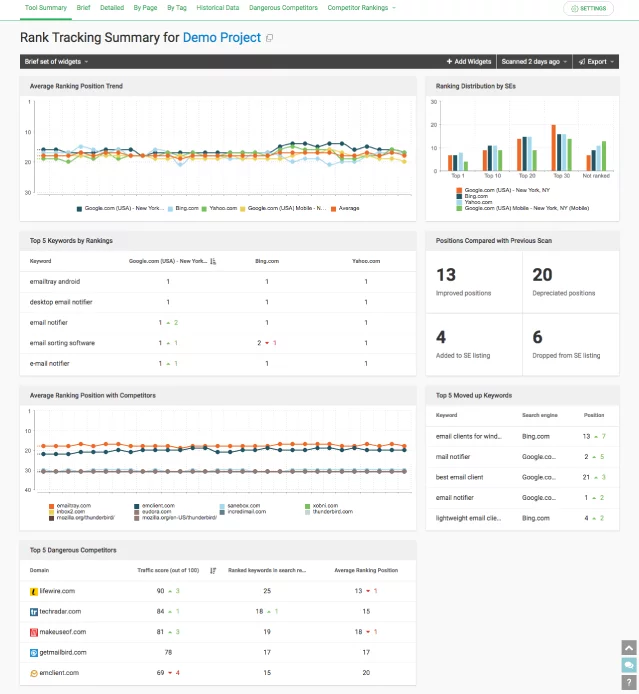Click lifewire.com favicon icon
Screen dimensions: 639x694
click(34, 592)
